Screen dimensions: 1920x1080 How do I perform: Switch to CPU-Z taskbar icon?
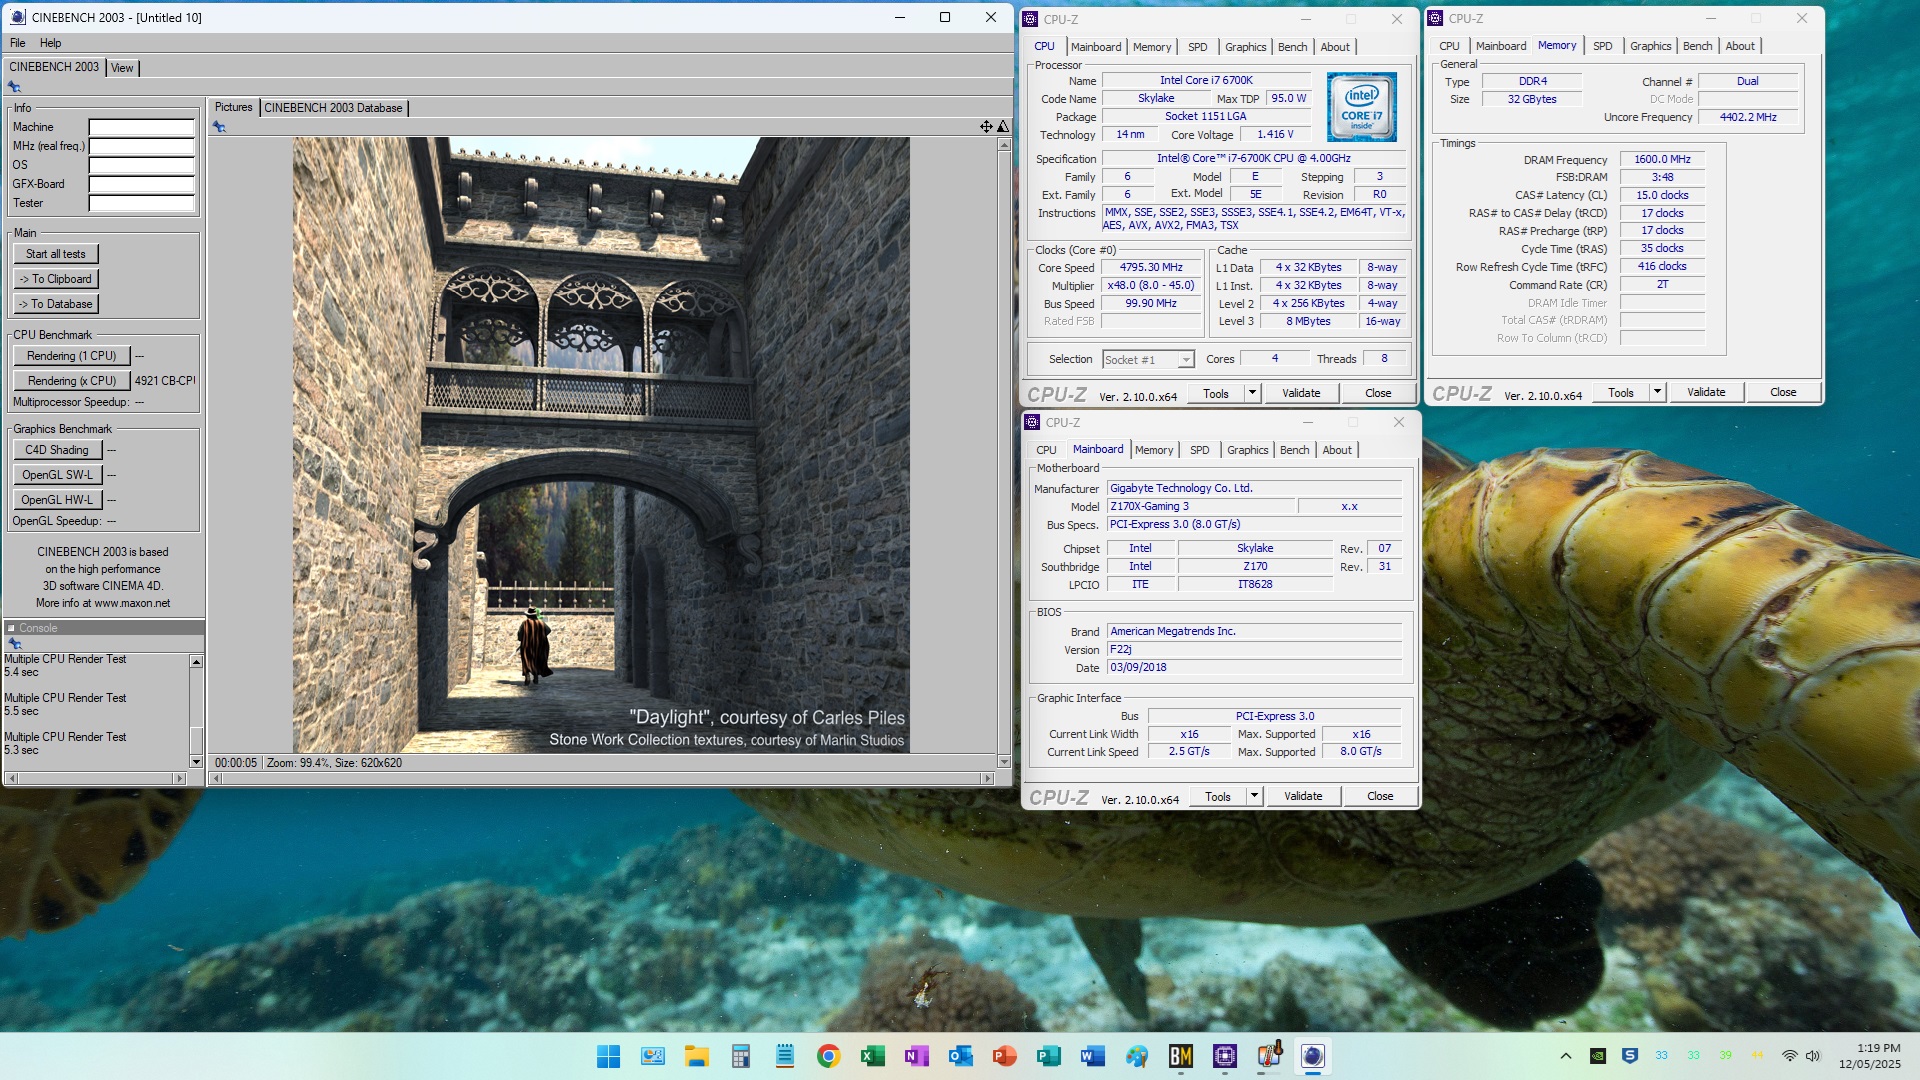(1225, 1056)
